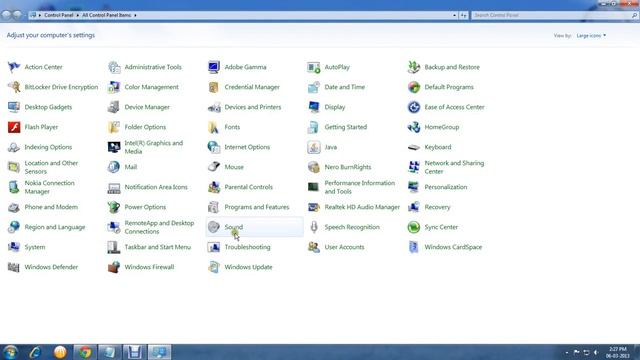Click the Ease of Access Center icon
640x360 pixels.
tap(413, 107)
